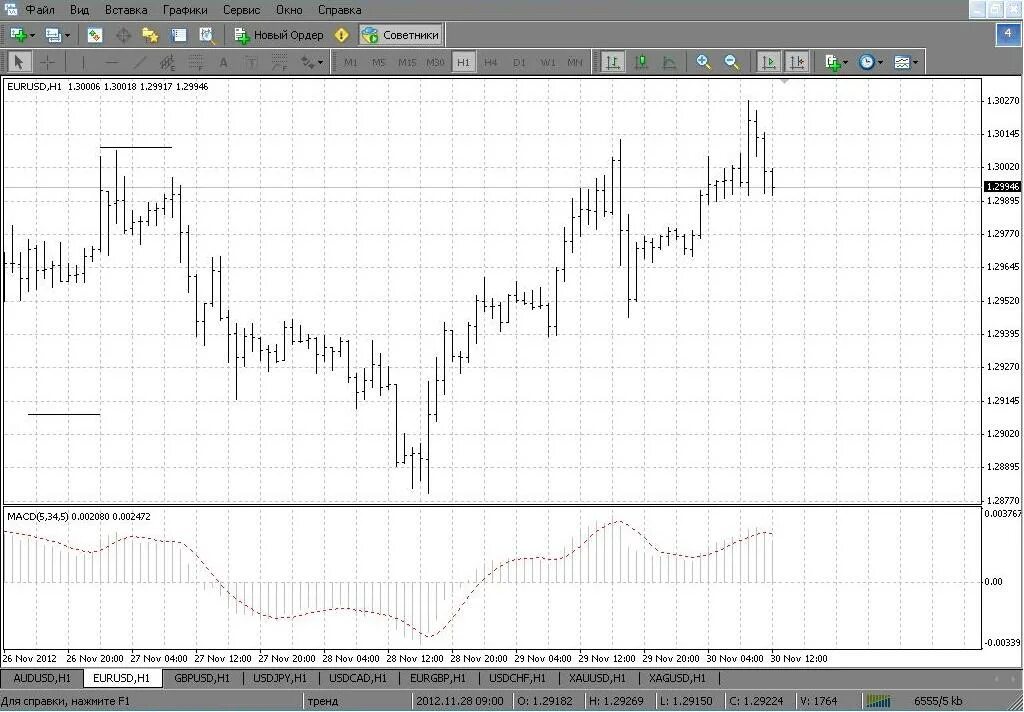
Task: Switch to the GBPUSD,H1 chart tab
Action: pos(202,678)
